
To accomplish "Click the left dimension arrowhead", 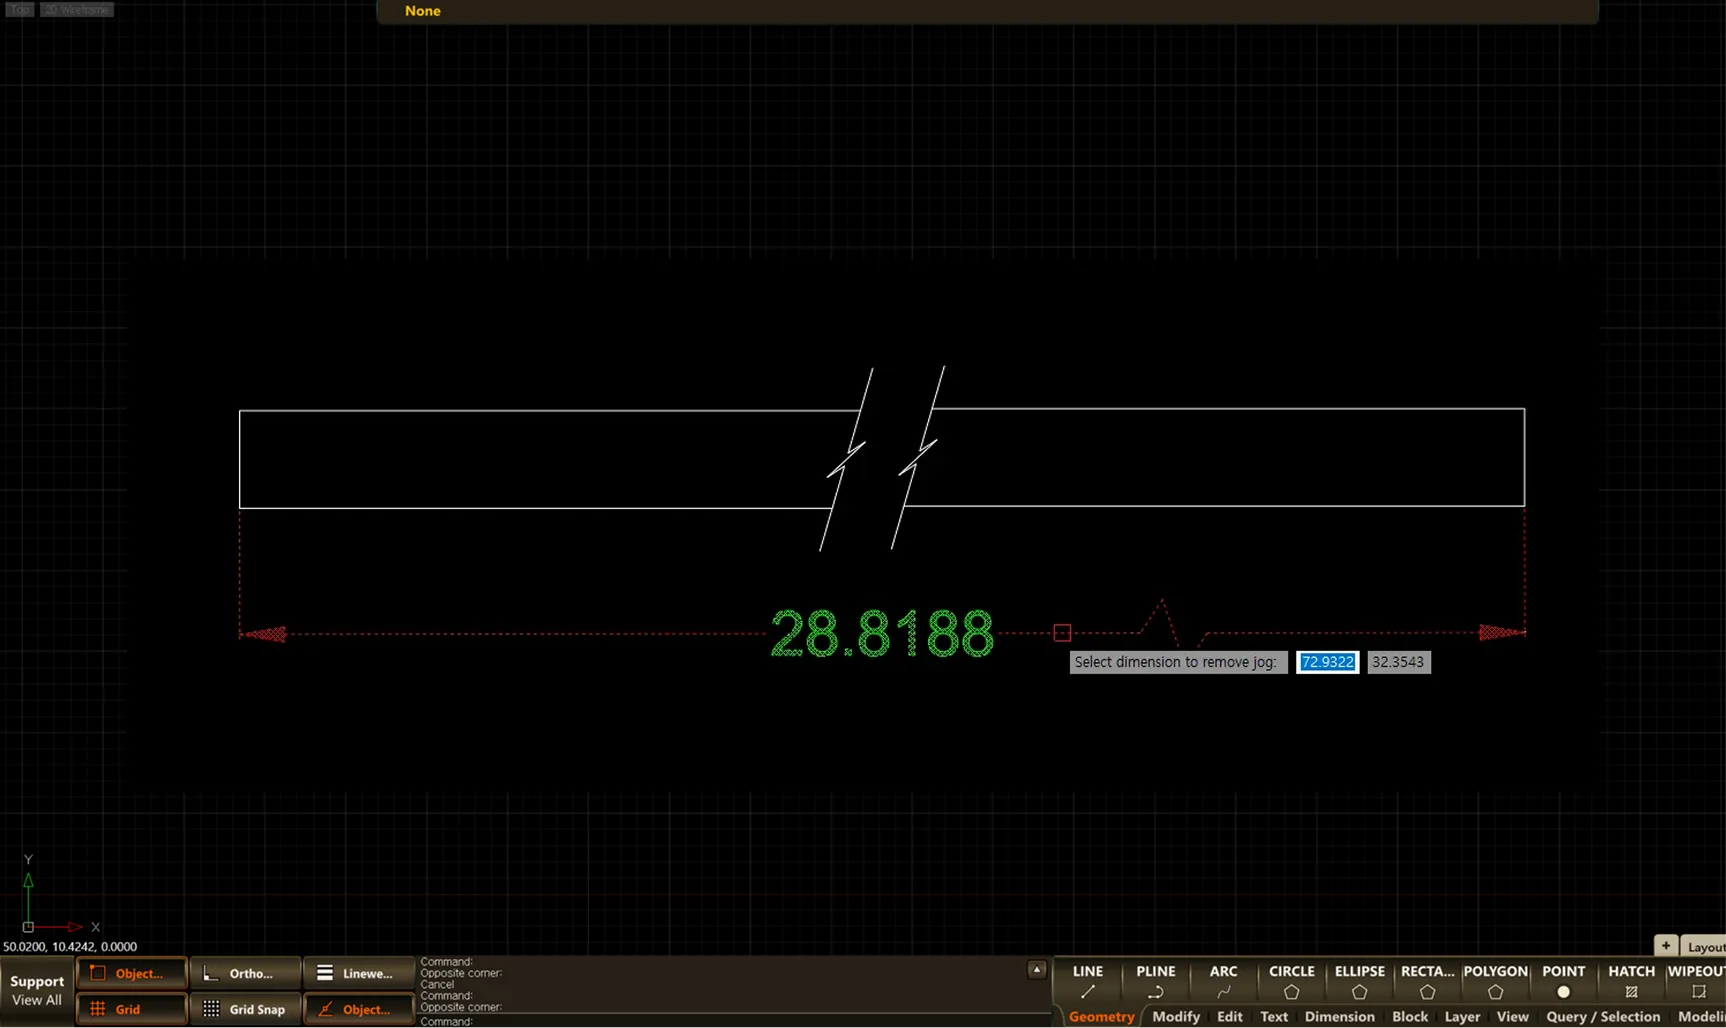I will point(265,634).
